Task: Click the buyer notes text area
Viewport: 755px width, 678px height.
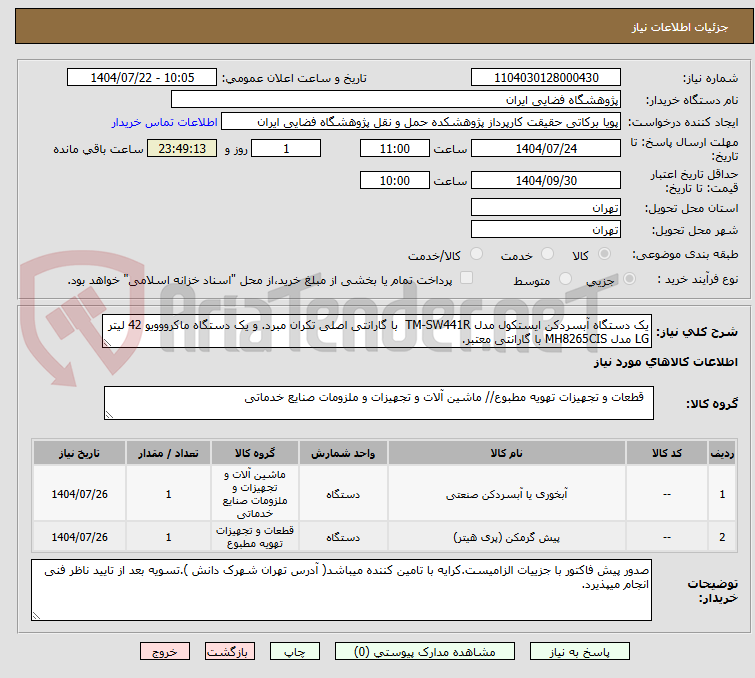Action: point(341,590)
